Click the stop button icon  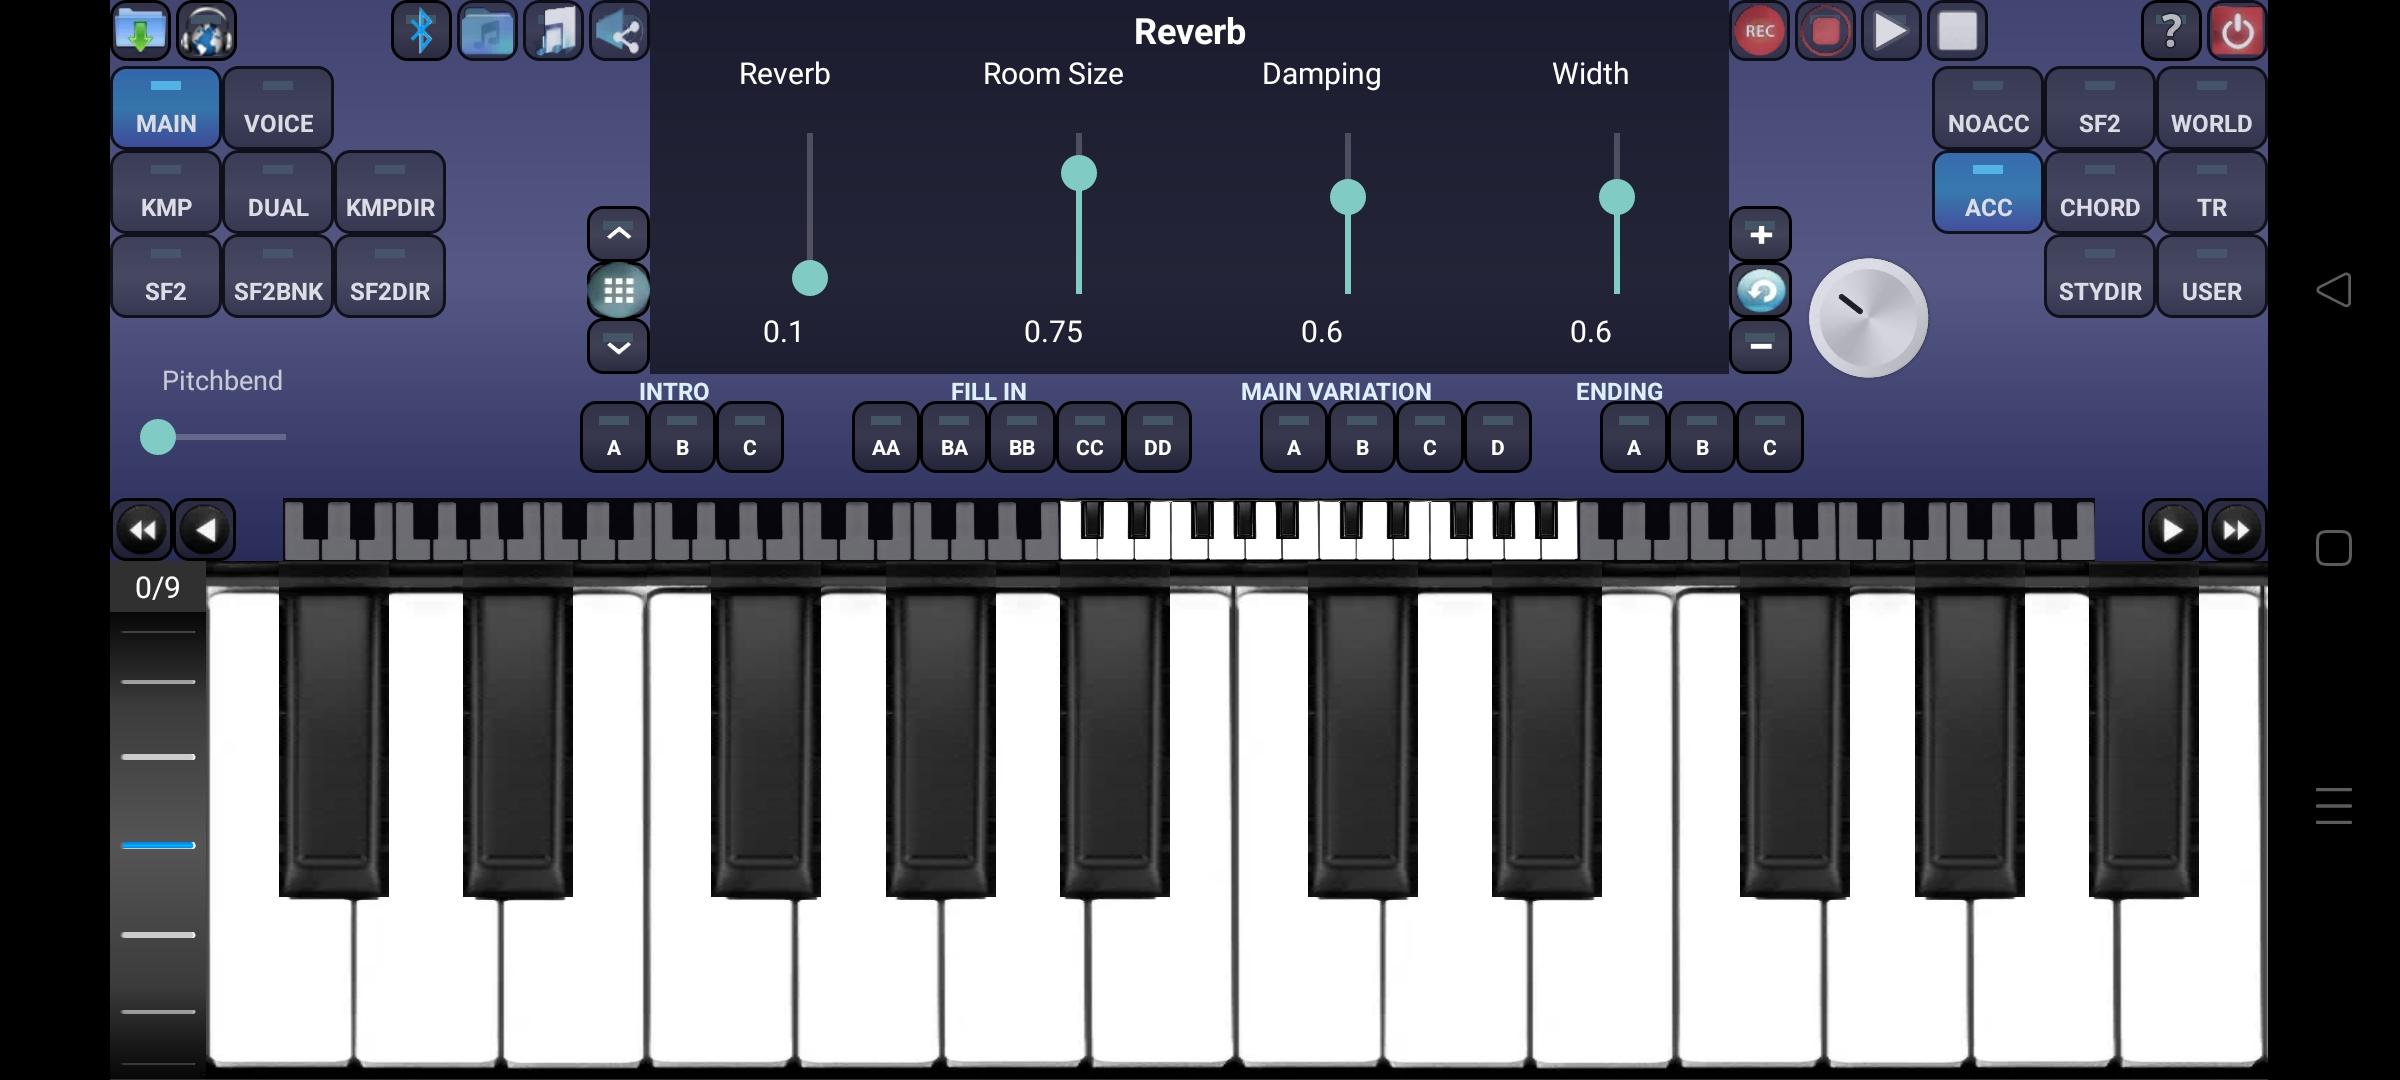[x=1955, y=29]
